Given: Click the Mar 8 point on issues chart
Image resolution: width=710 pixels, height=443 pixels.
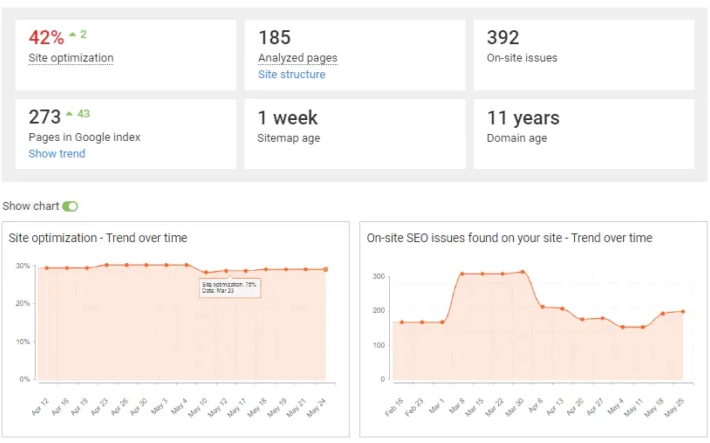Looking at the screenshot, I should click(462, 274).
